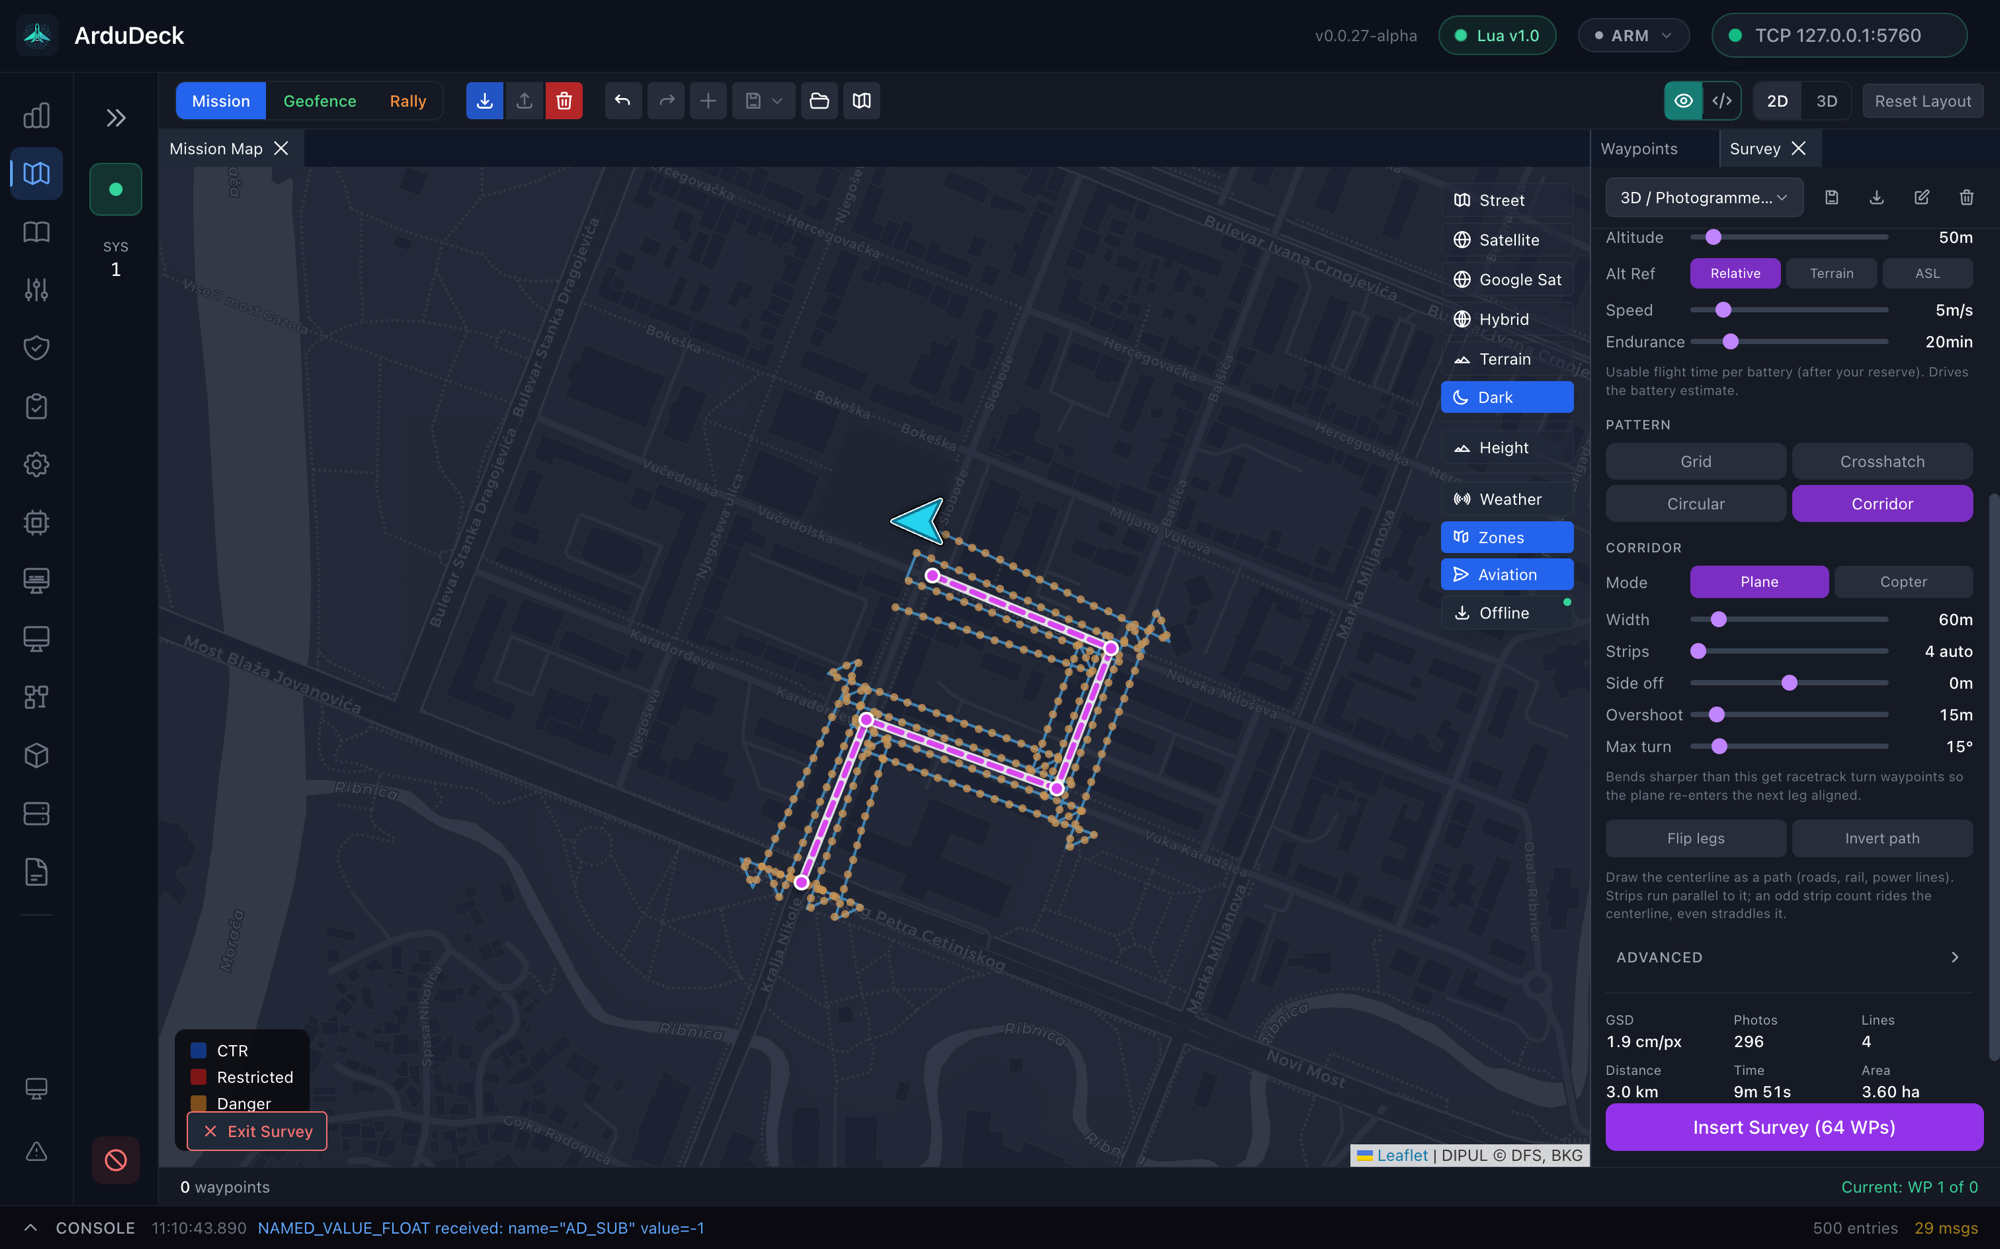
Task: Expand the CONSOLE panel
Action: [x=31, y=1228]
